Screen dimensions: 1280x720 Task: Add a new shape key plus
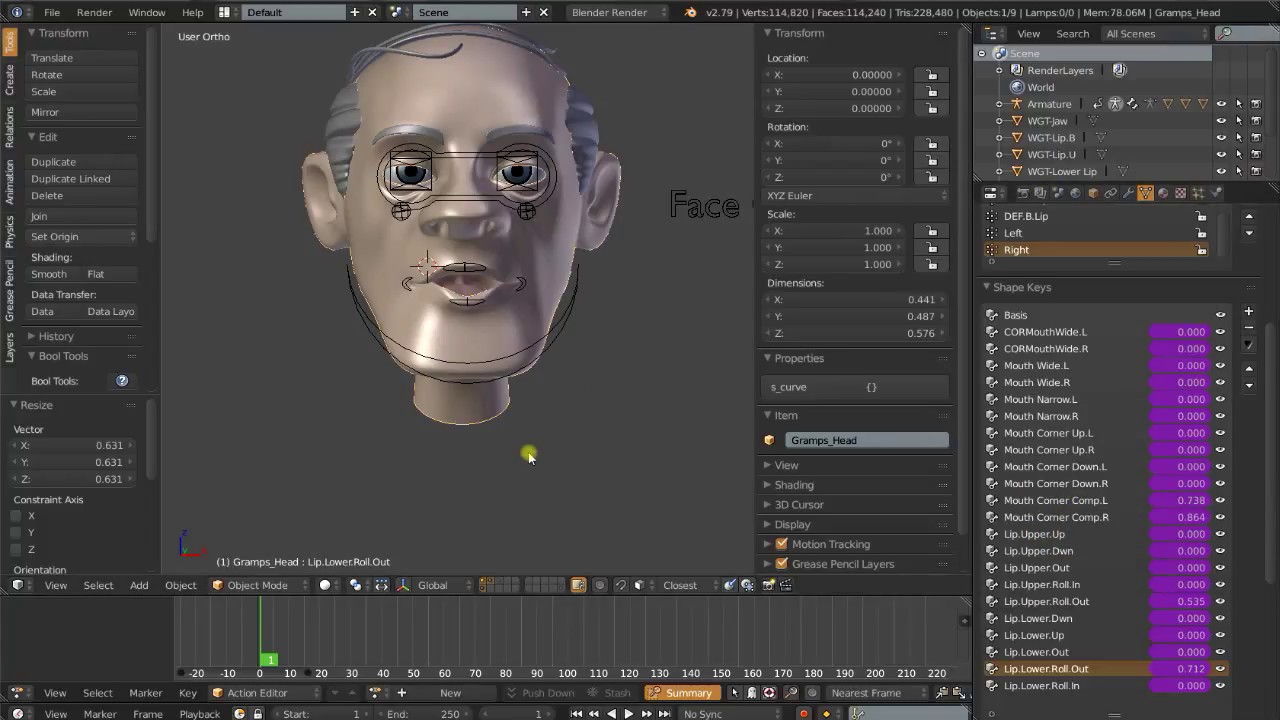point(1248,311)
